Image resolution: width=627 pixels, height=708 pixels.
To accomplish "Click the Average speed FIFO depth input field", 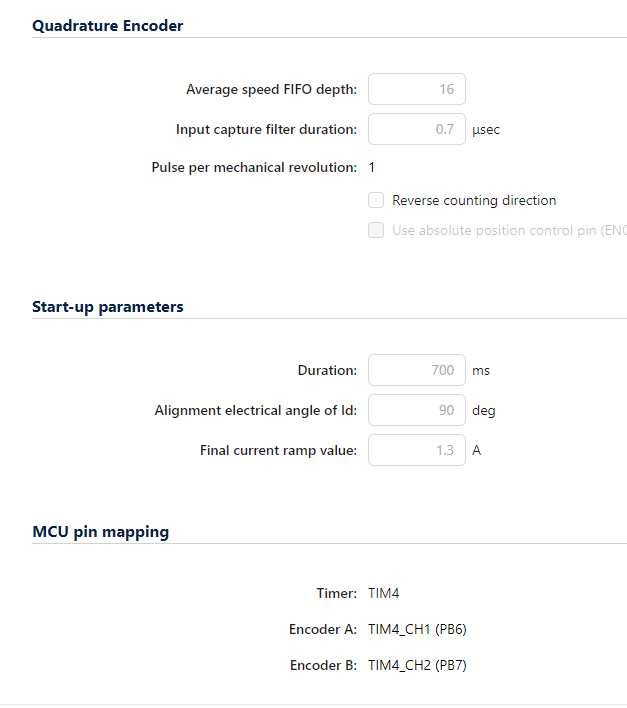I will coord(416,90).
